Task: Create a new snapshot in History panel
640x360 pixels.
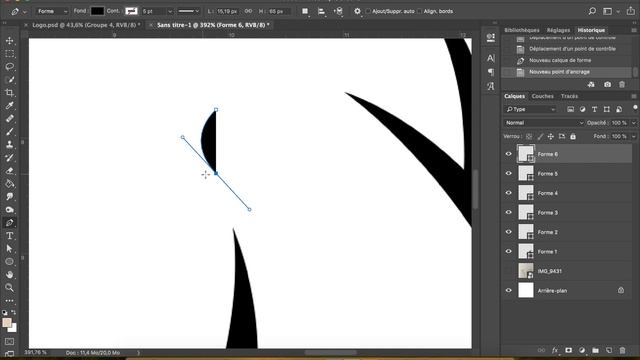Action: pos(607,84)
